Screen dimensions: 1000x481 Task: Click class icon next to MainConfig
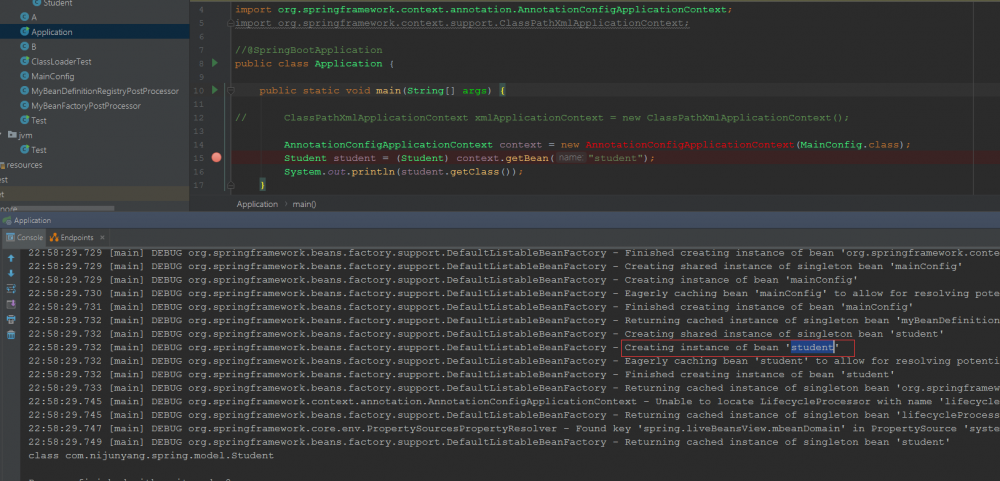click(x=24, y=76)
